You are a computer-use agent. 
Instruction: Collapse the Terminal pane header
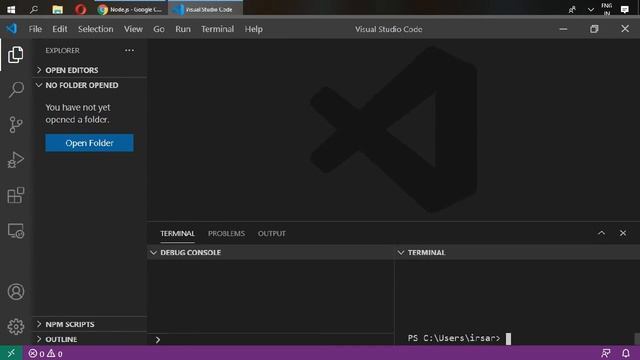517,253
